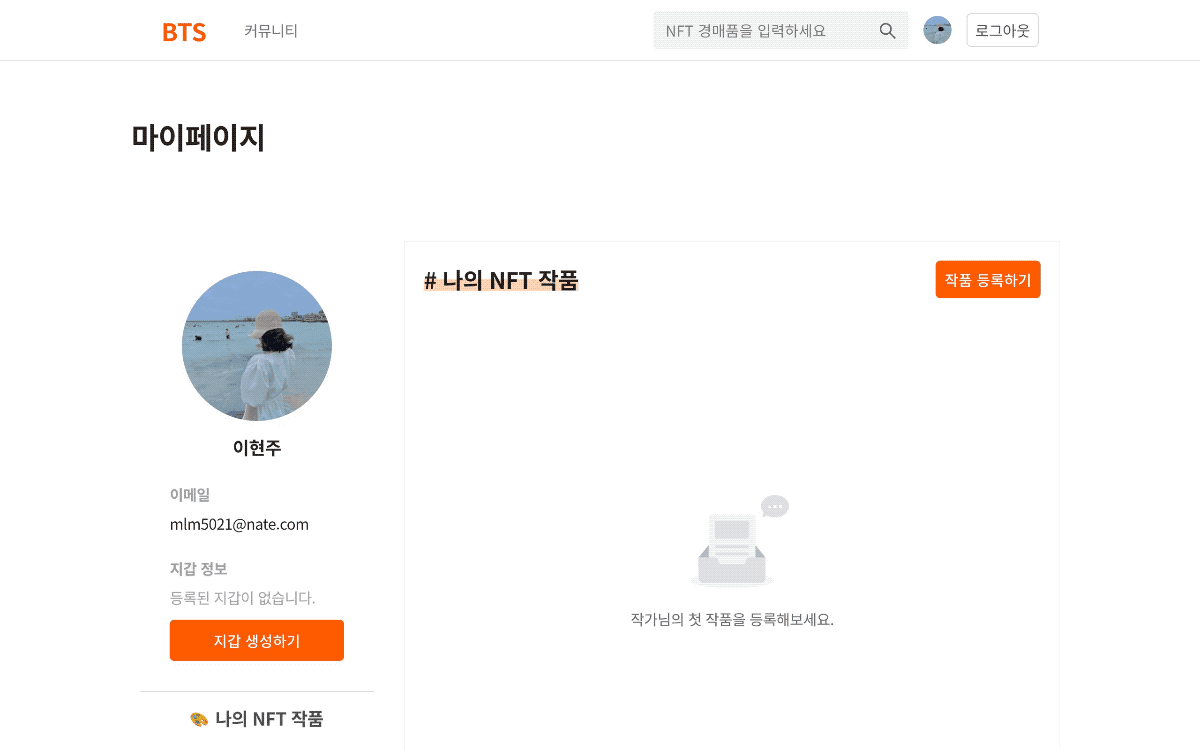Select 나의 NFT 작품 in sidebar menu
The image size is (1200, 750).
257,719
